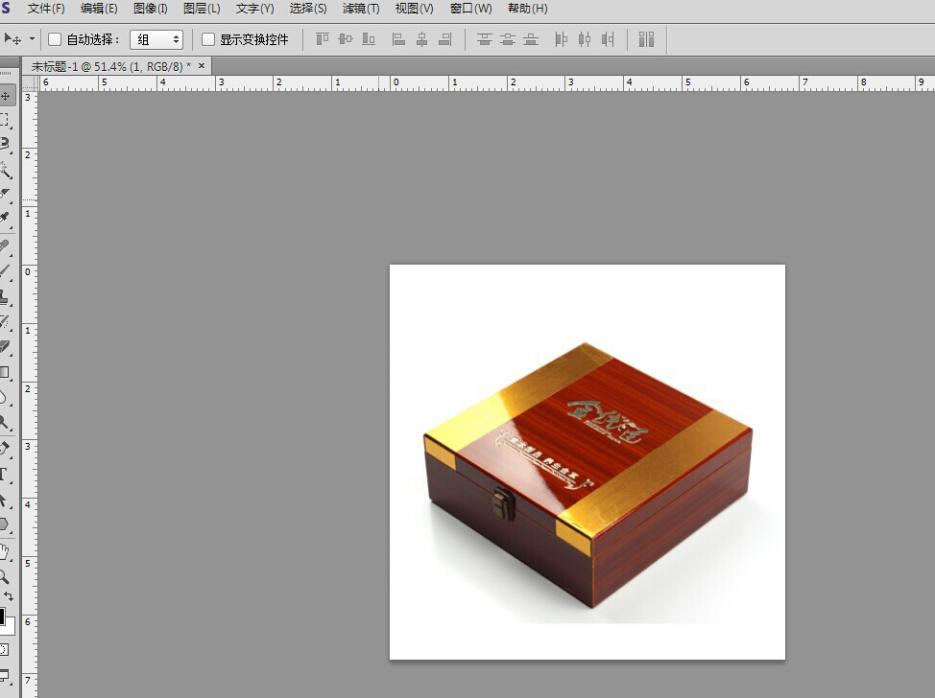Select the Move tool in toolbox
The height and width of the screenshot is (698, 935).
pos(6,96)
